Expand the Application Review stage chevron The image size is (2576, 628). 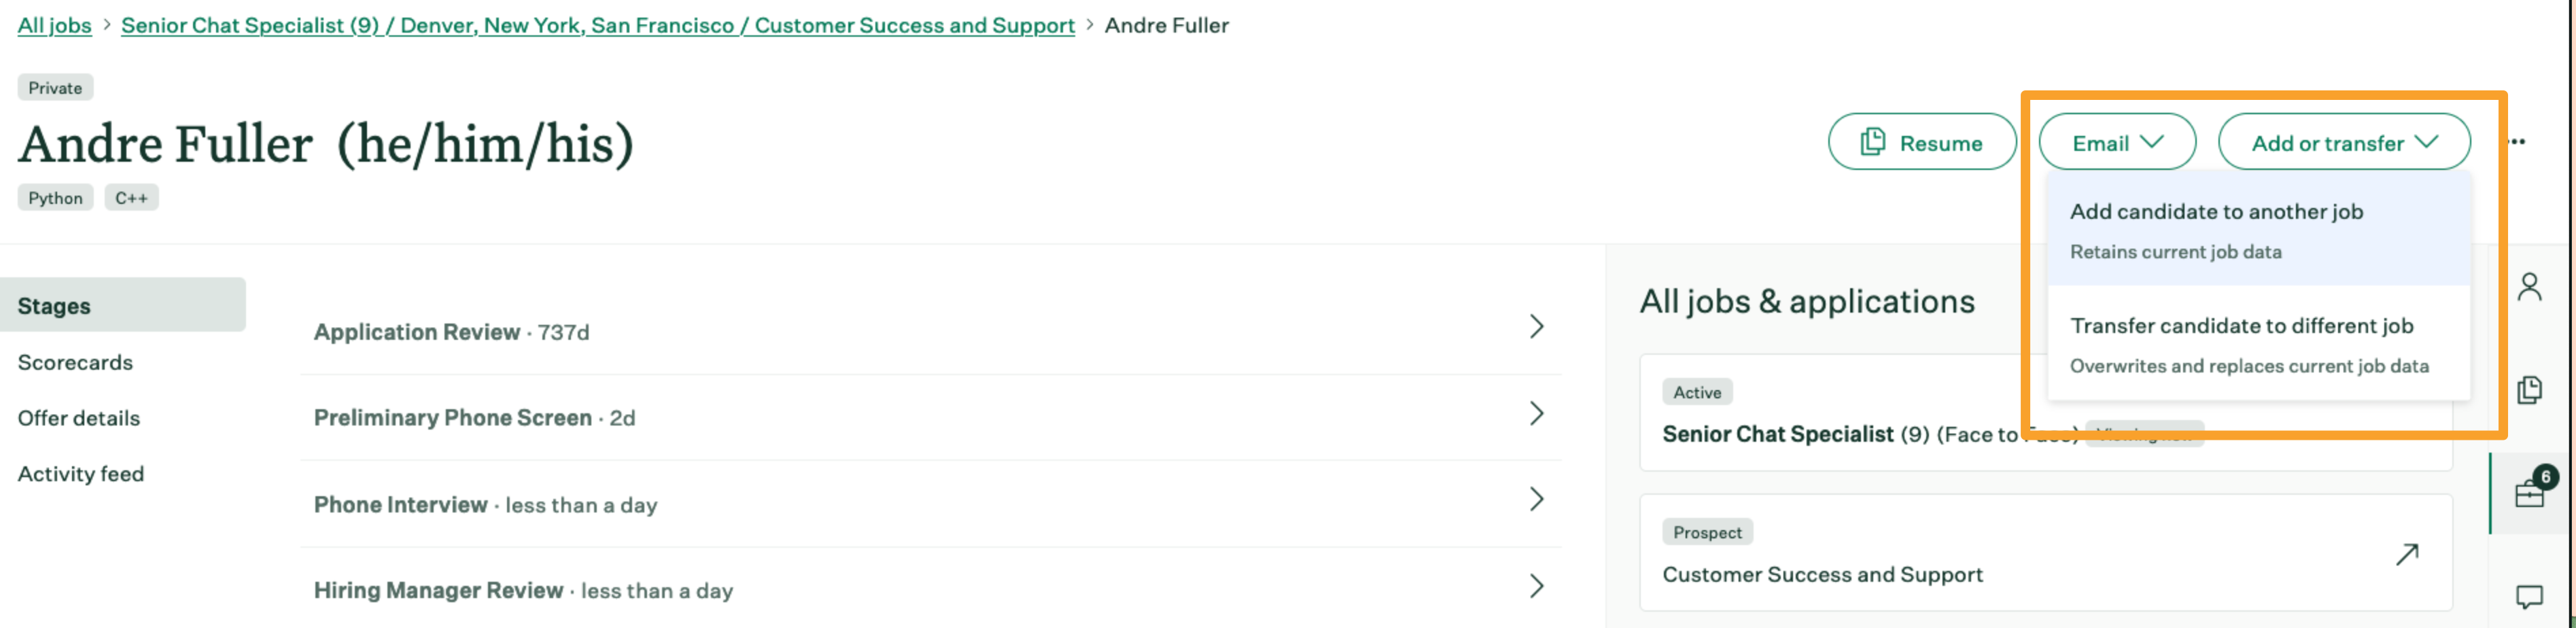click(1536, 326)
